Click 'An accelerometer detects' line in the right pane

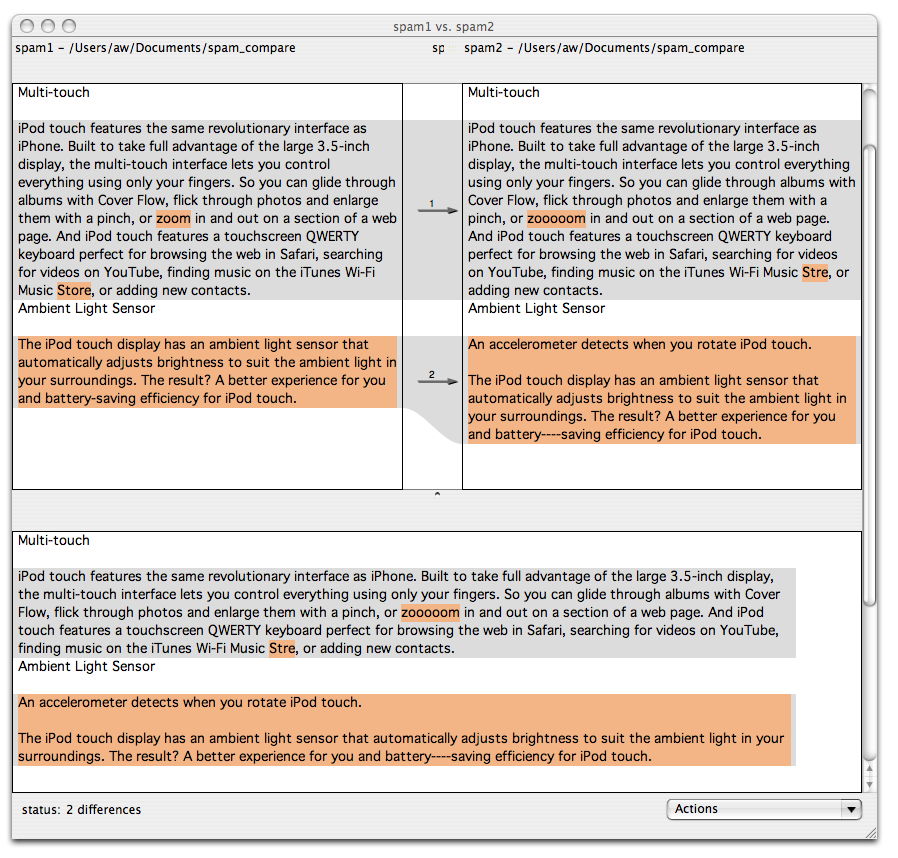click(x=640, y=344)
